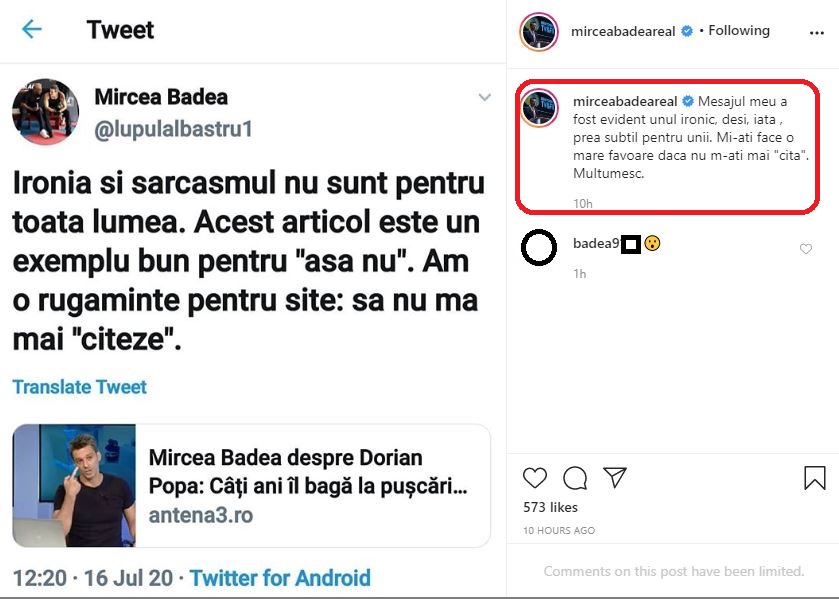Click the article thumbnail image
839x599 pixels.
click(75, 486)
